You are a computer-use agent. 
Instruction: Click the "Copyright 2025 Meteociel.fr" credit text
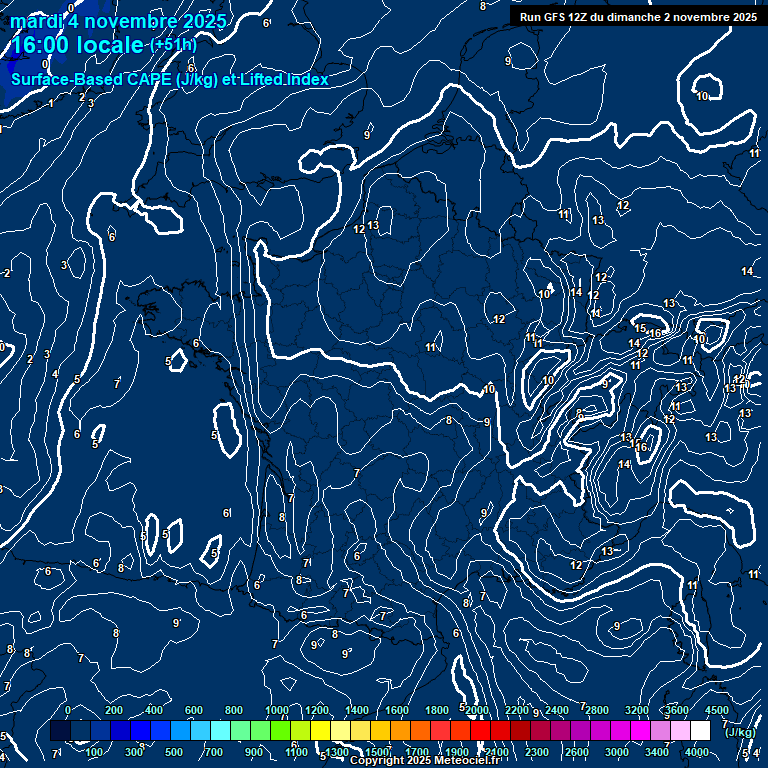tap(425, 761)
